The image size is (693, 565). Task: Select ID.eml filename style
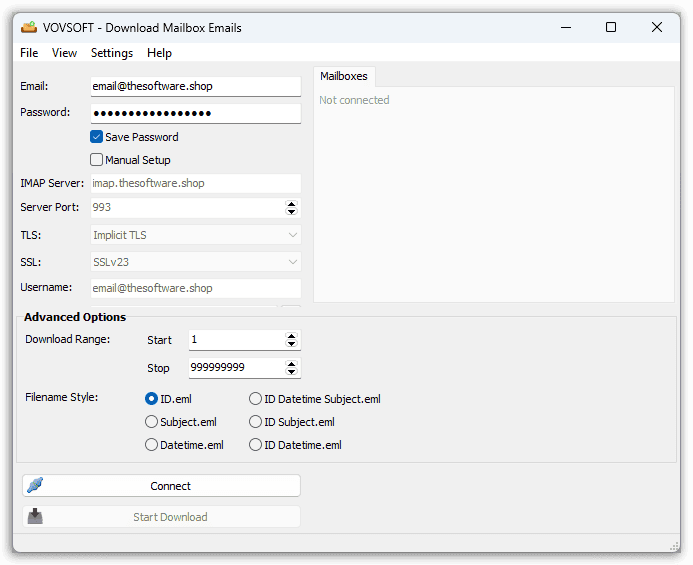coord(151,399)
